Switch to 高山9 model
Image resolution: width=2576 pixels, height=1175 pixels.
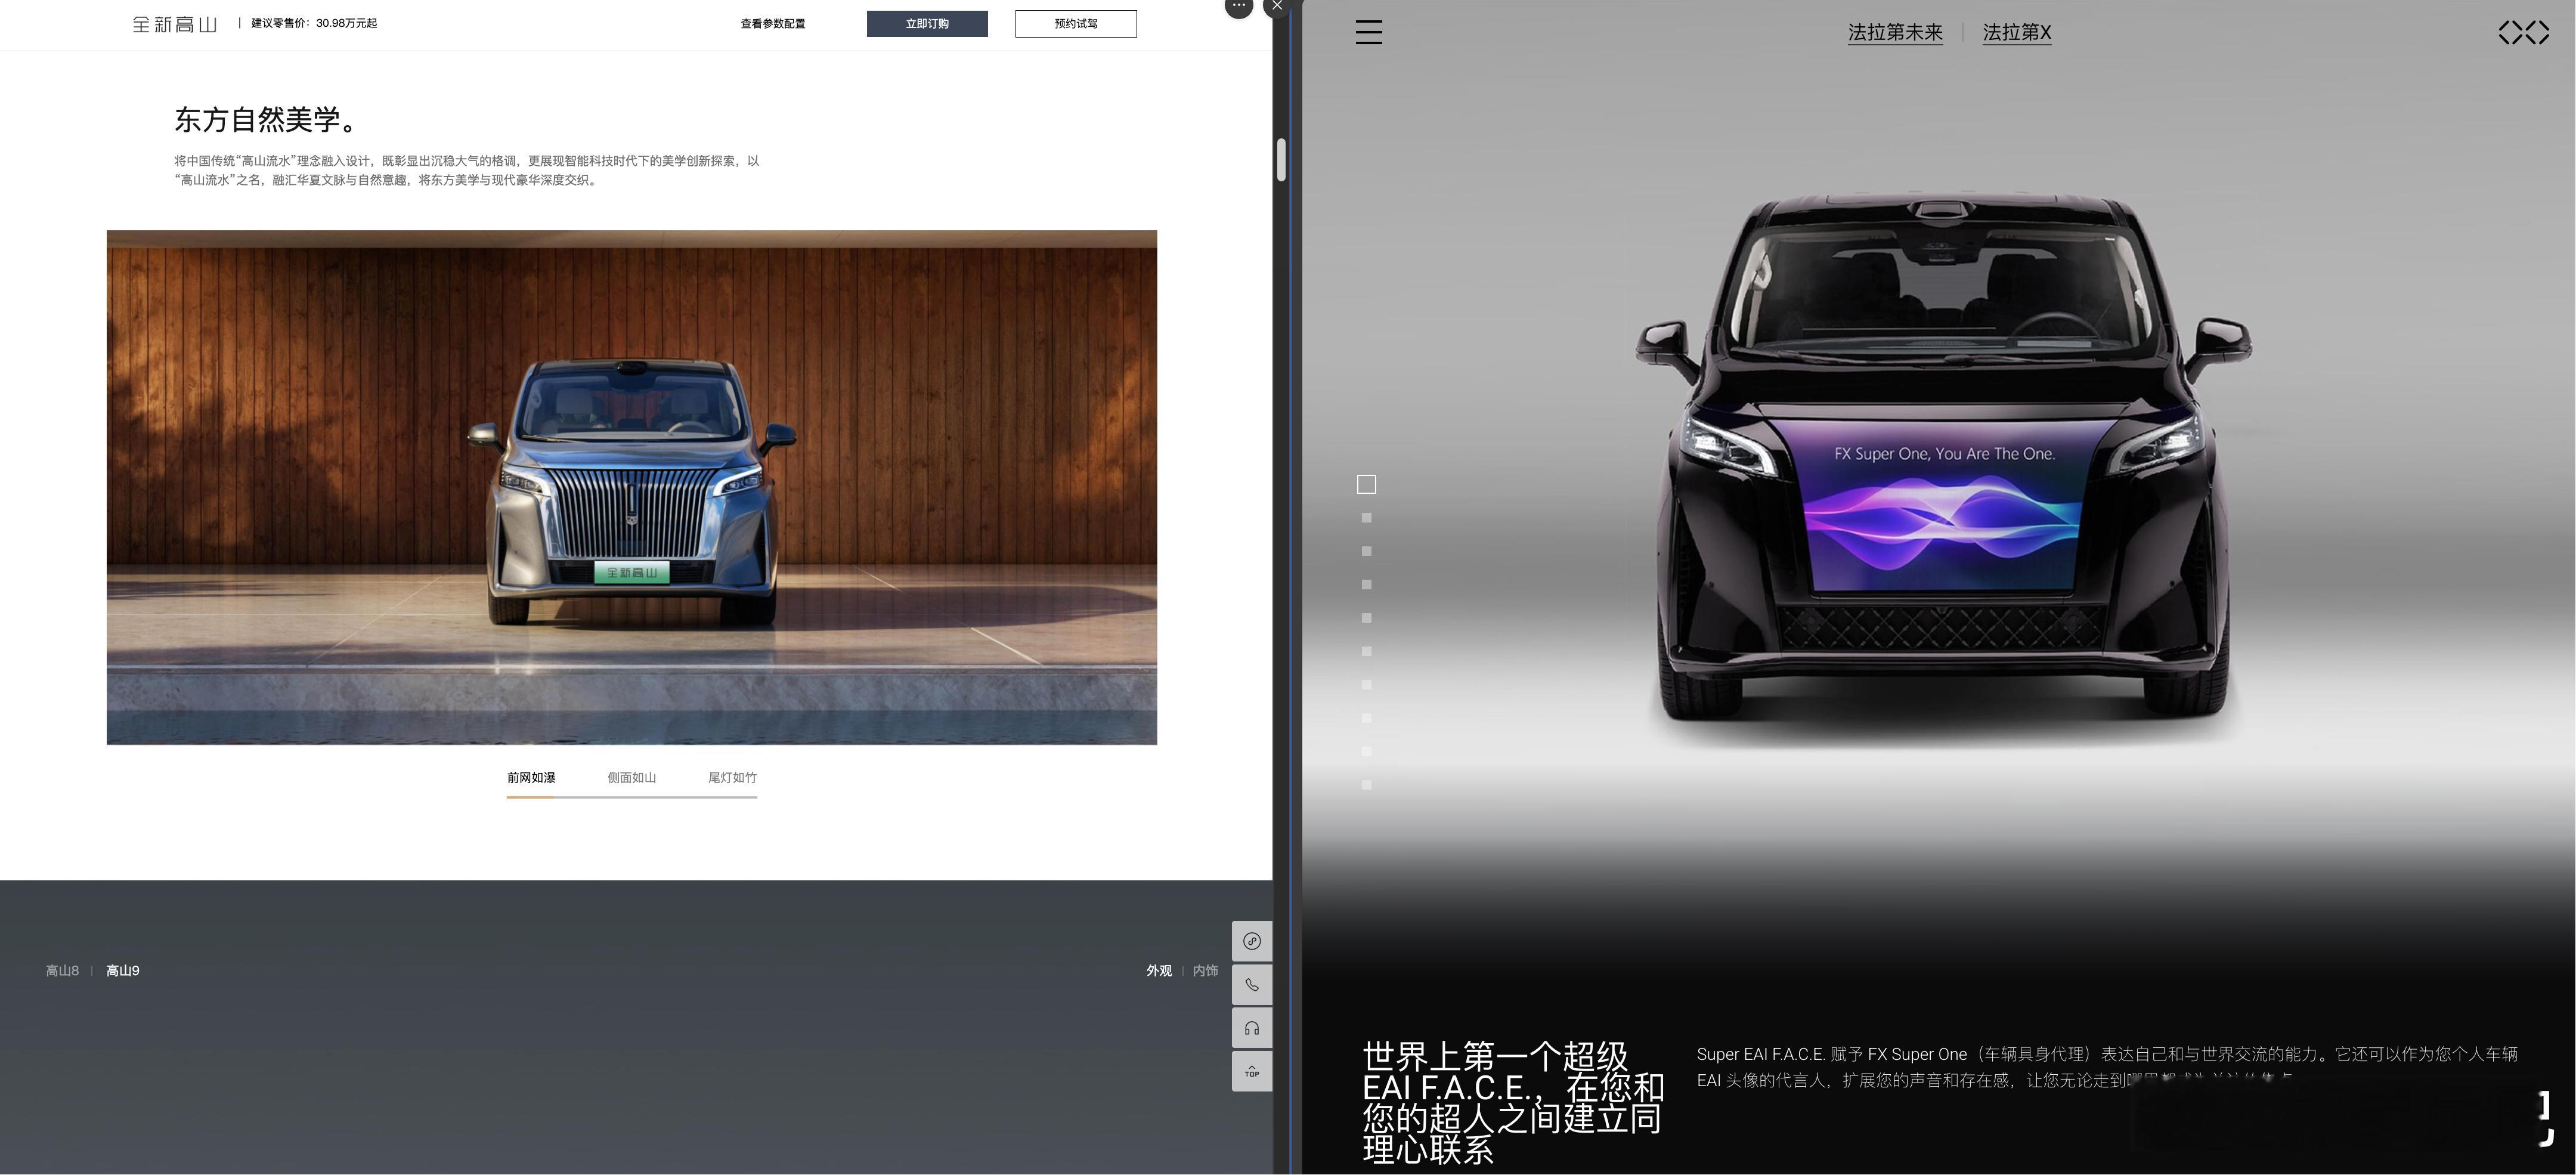[123, 971]
